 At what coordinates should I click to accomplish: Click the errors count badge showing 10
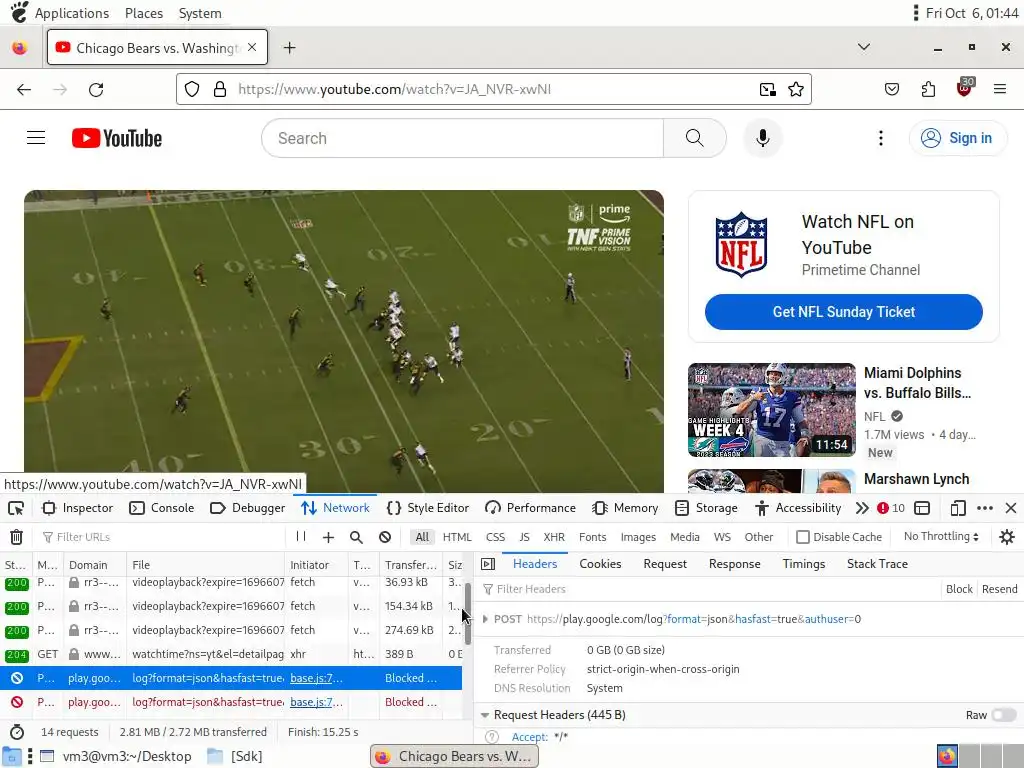tap(891, 508)
